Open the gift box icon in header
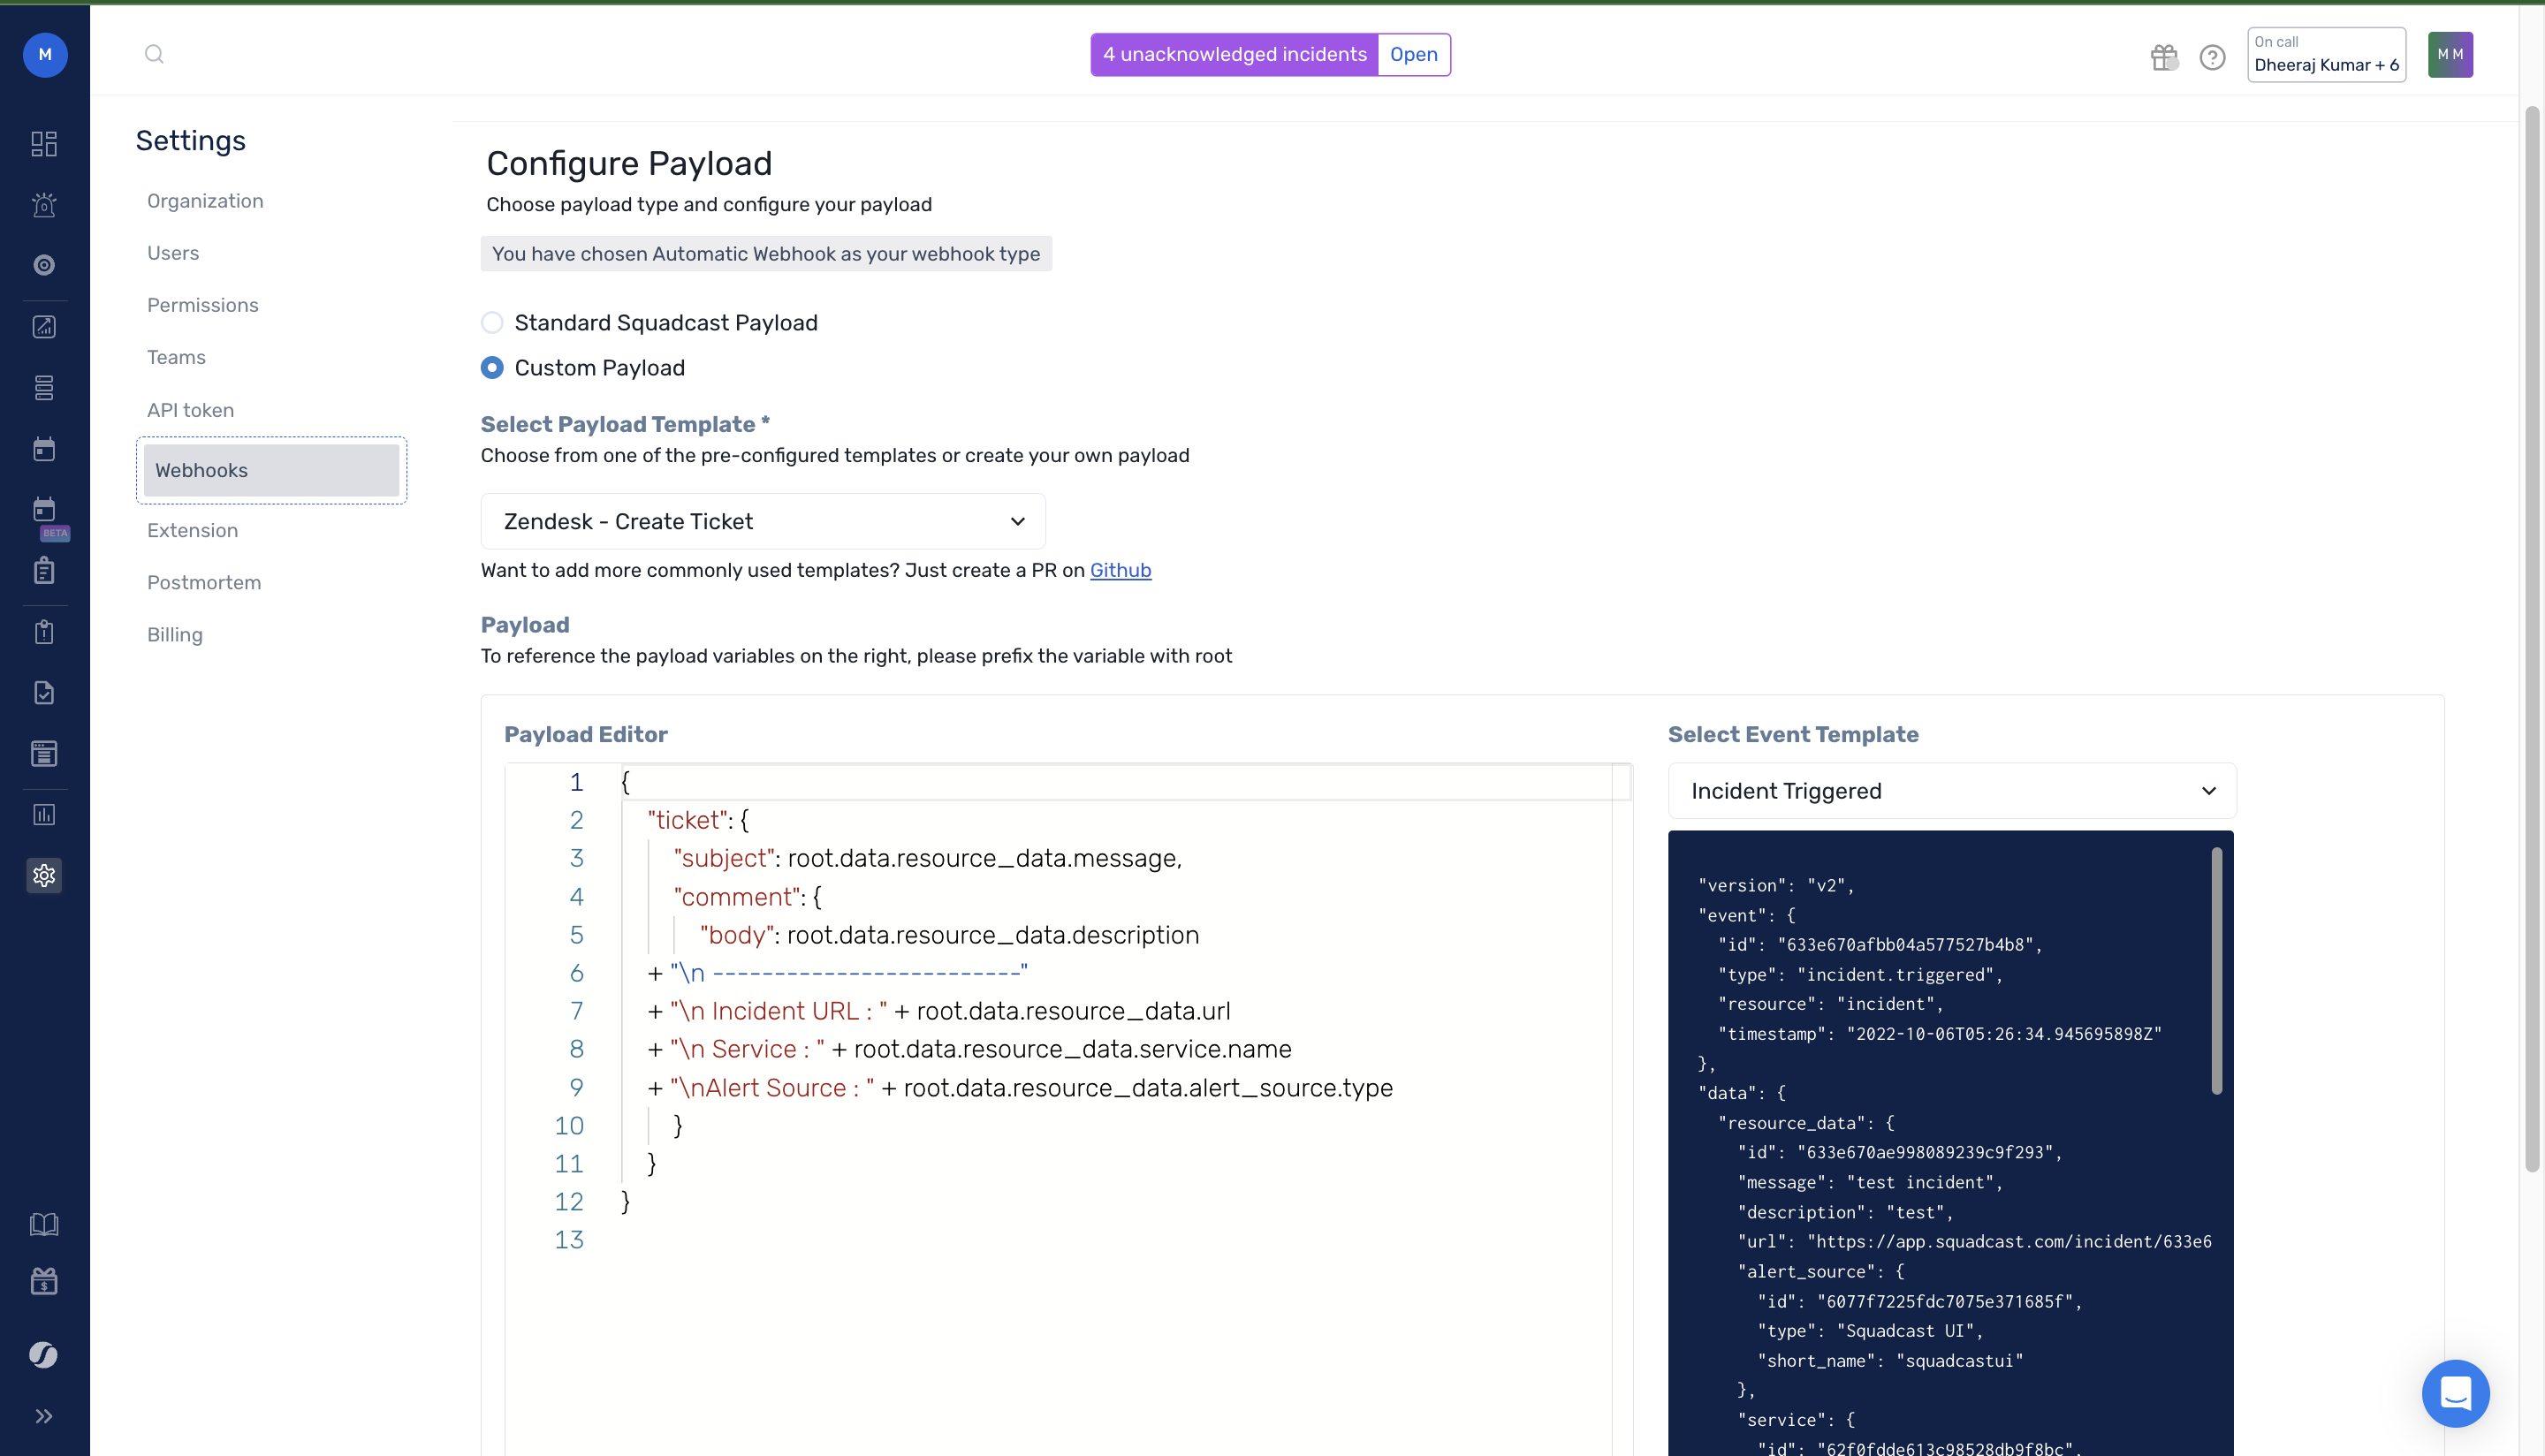Viewport: 2545px width, 1456px height. (2164, 57)
